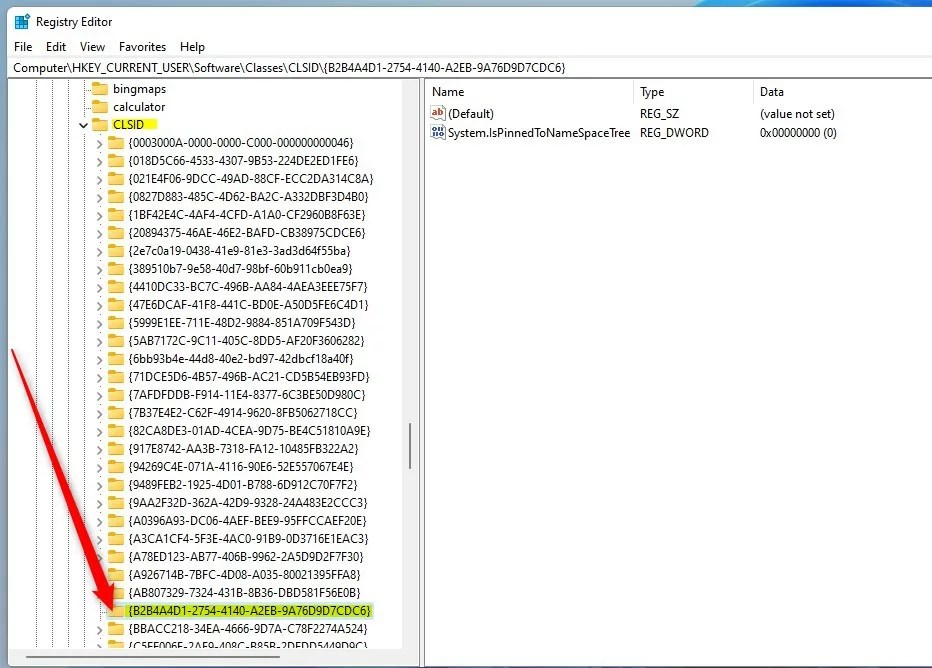Collapse the CLSID tree node

[x=83, y=125]
